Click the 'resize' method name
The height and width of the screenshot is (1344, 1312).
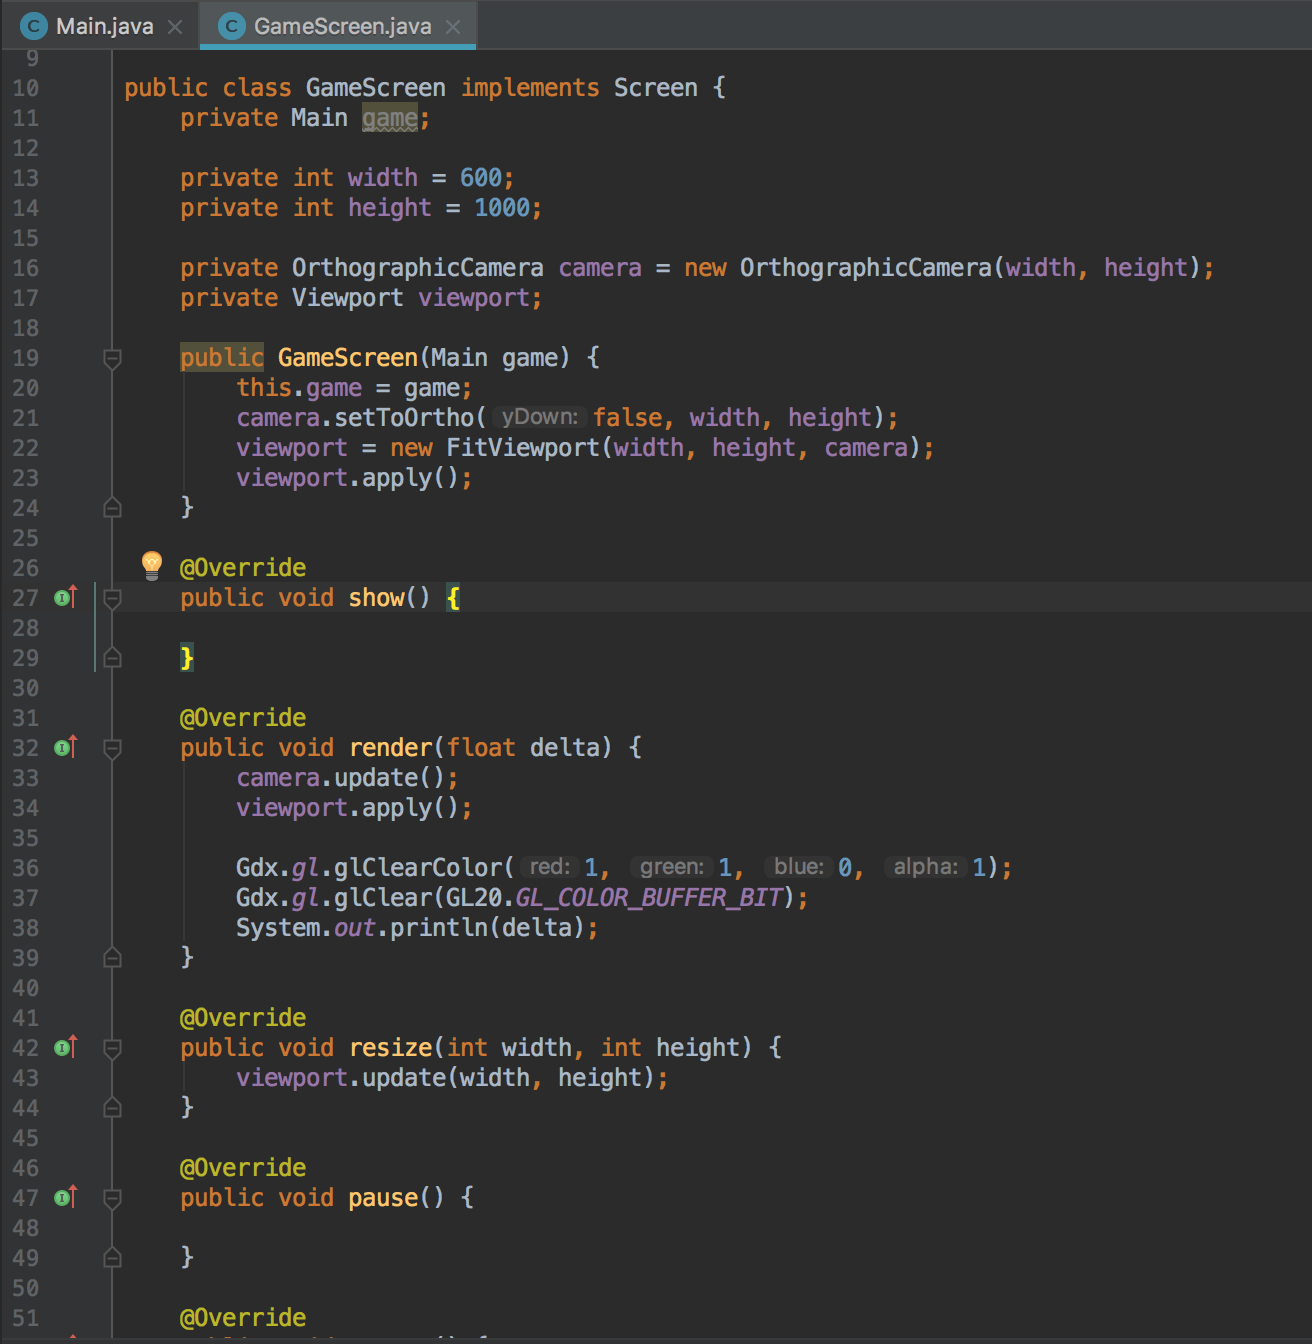tap(390, 1048)
